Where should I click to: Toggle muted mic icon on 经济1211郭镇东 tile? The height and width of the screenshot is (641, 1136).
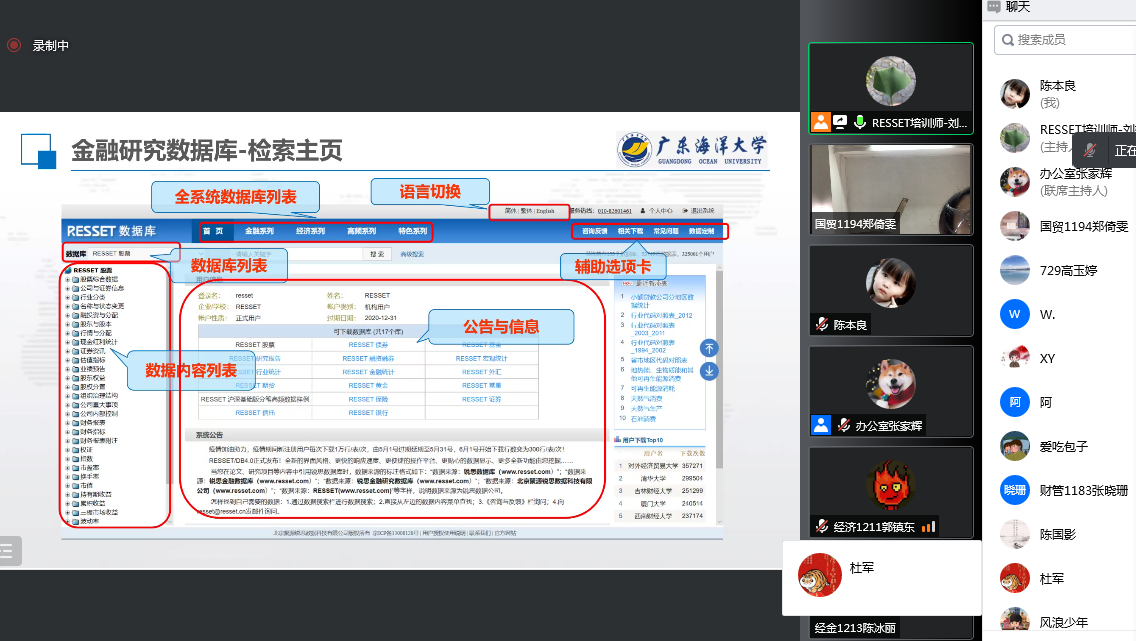pyautogui.click(x=821, y=526)
